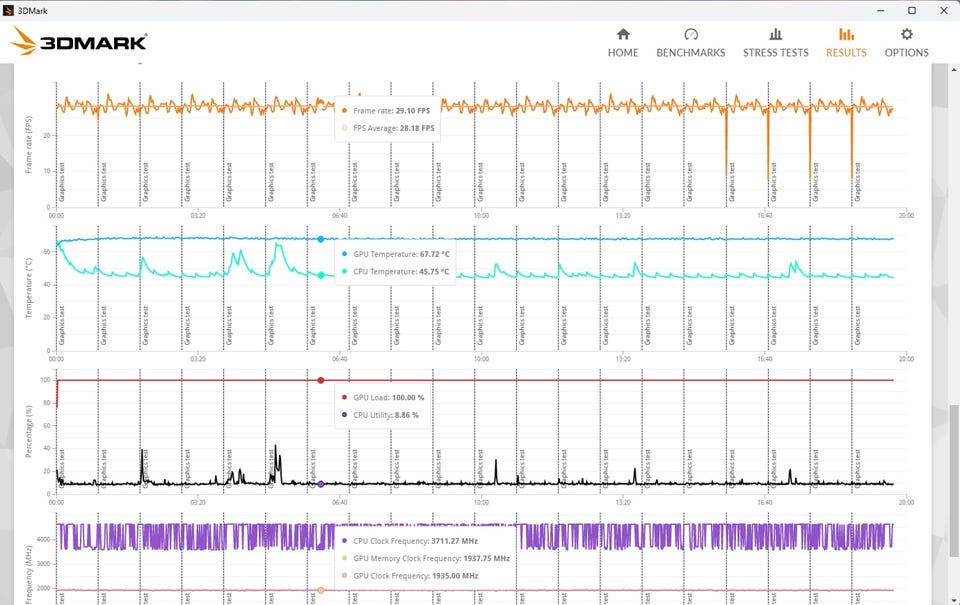This screenshot has height=605, width=960.
Task: Go to the Home section
Action: (622, 42)
